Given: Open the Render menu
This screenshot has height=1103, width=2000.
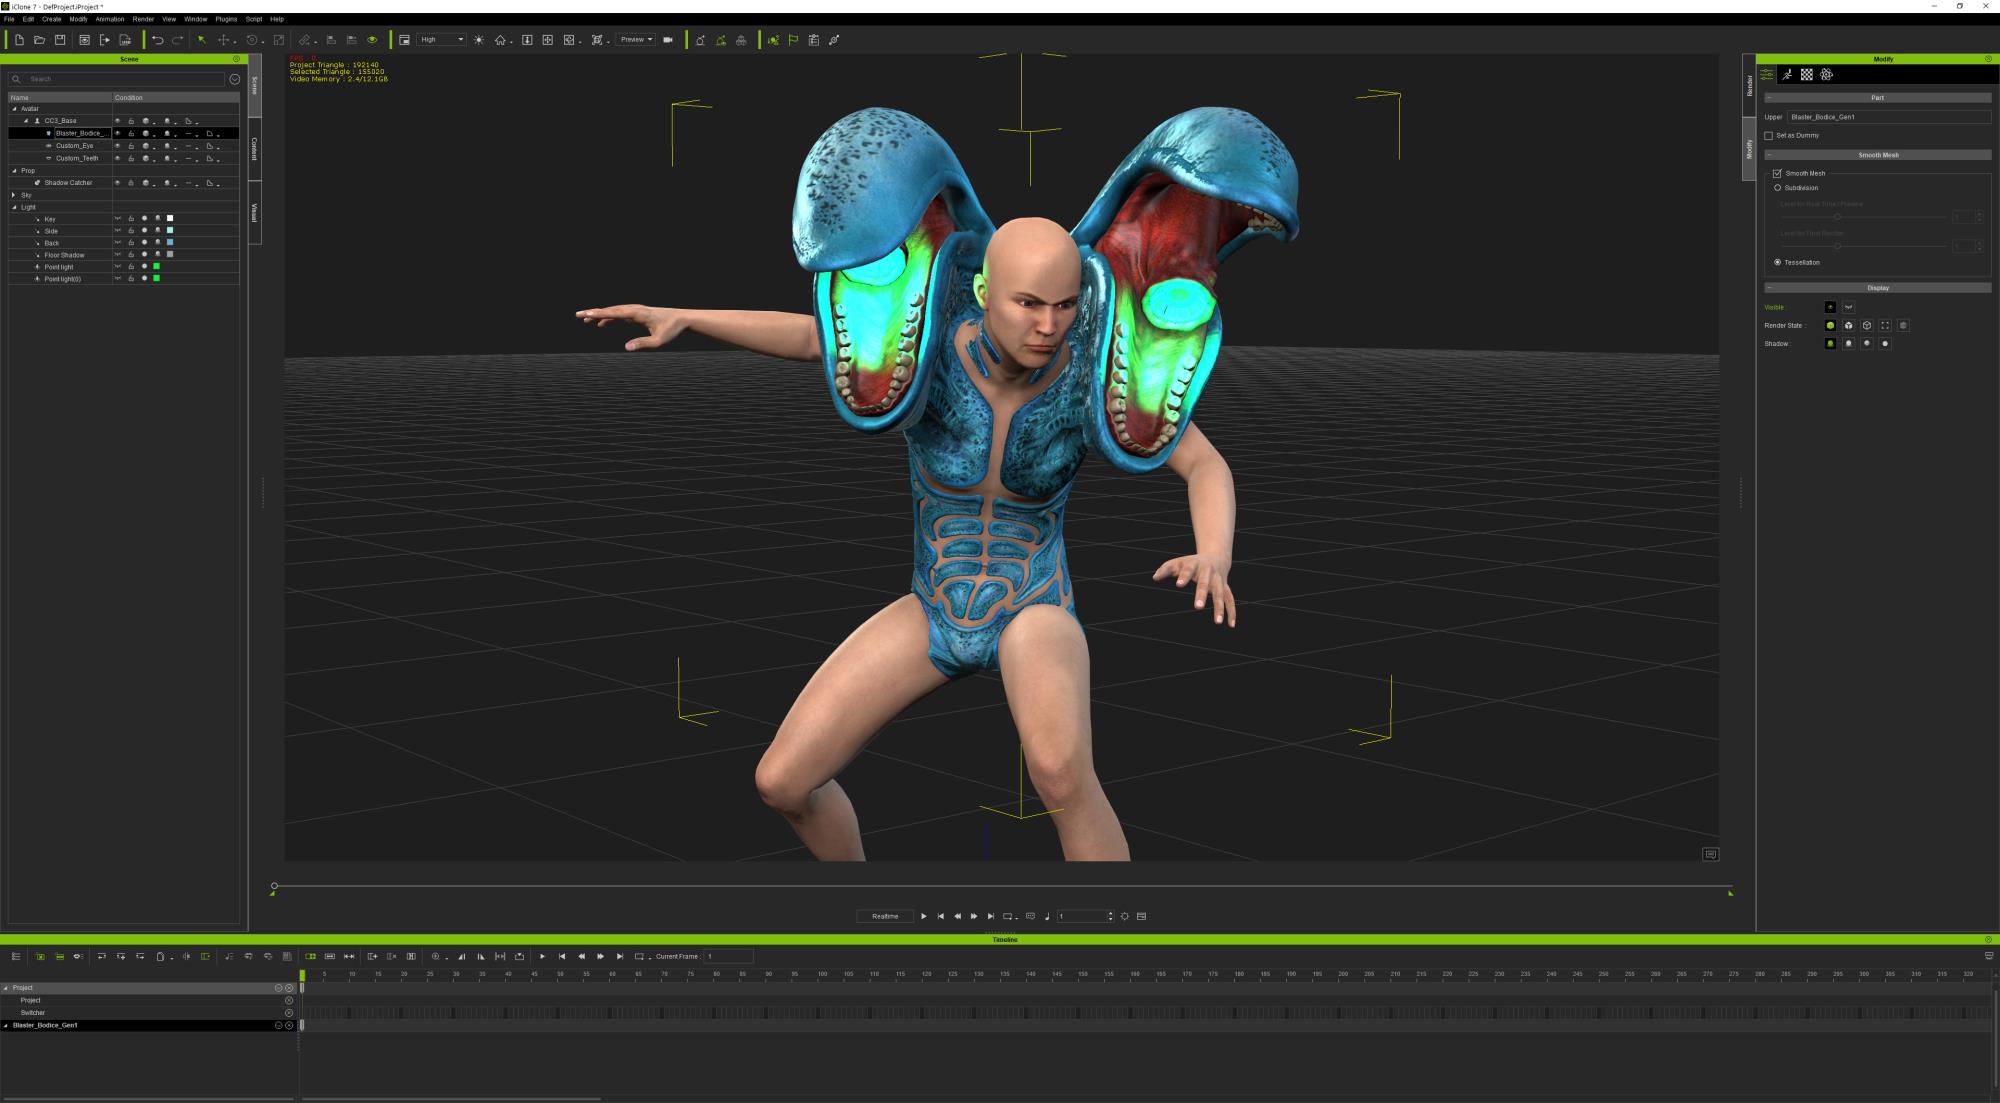Looking at the screenshot, I should 143,19.
